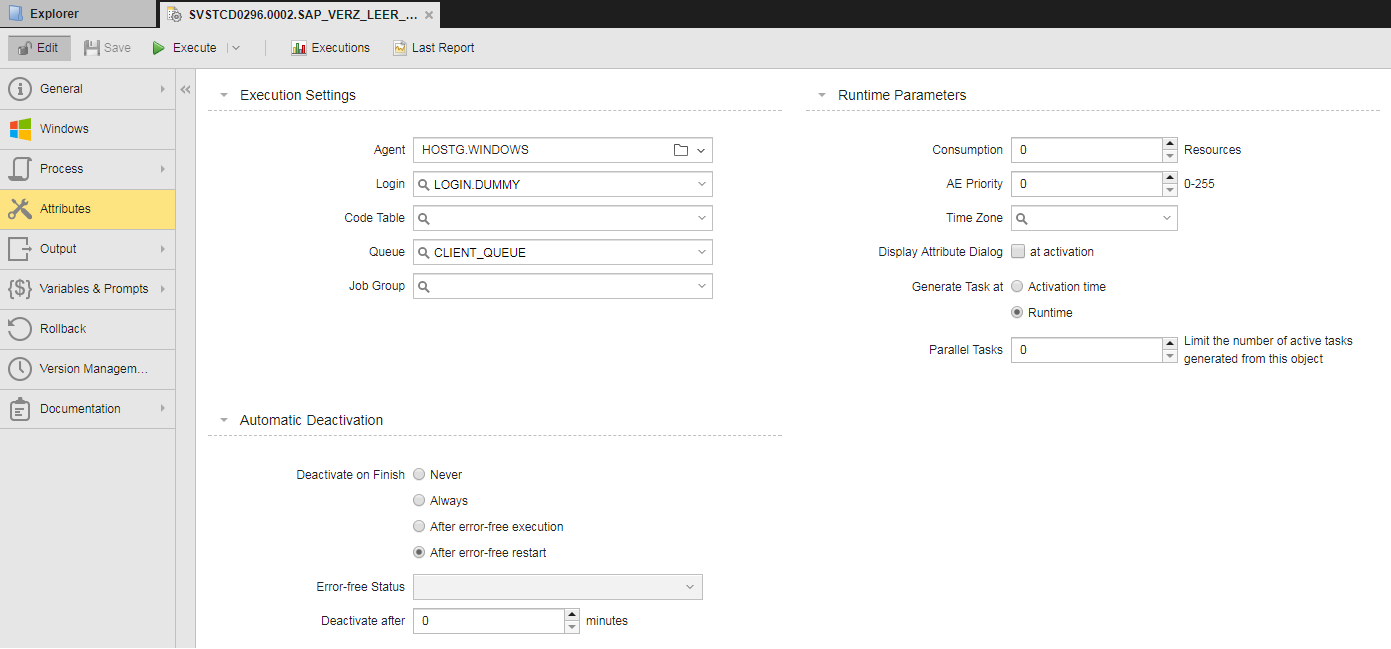Click the Windows logo icon

[20, 129]
